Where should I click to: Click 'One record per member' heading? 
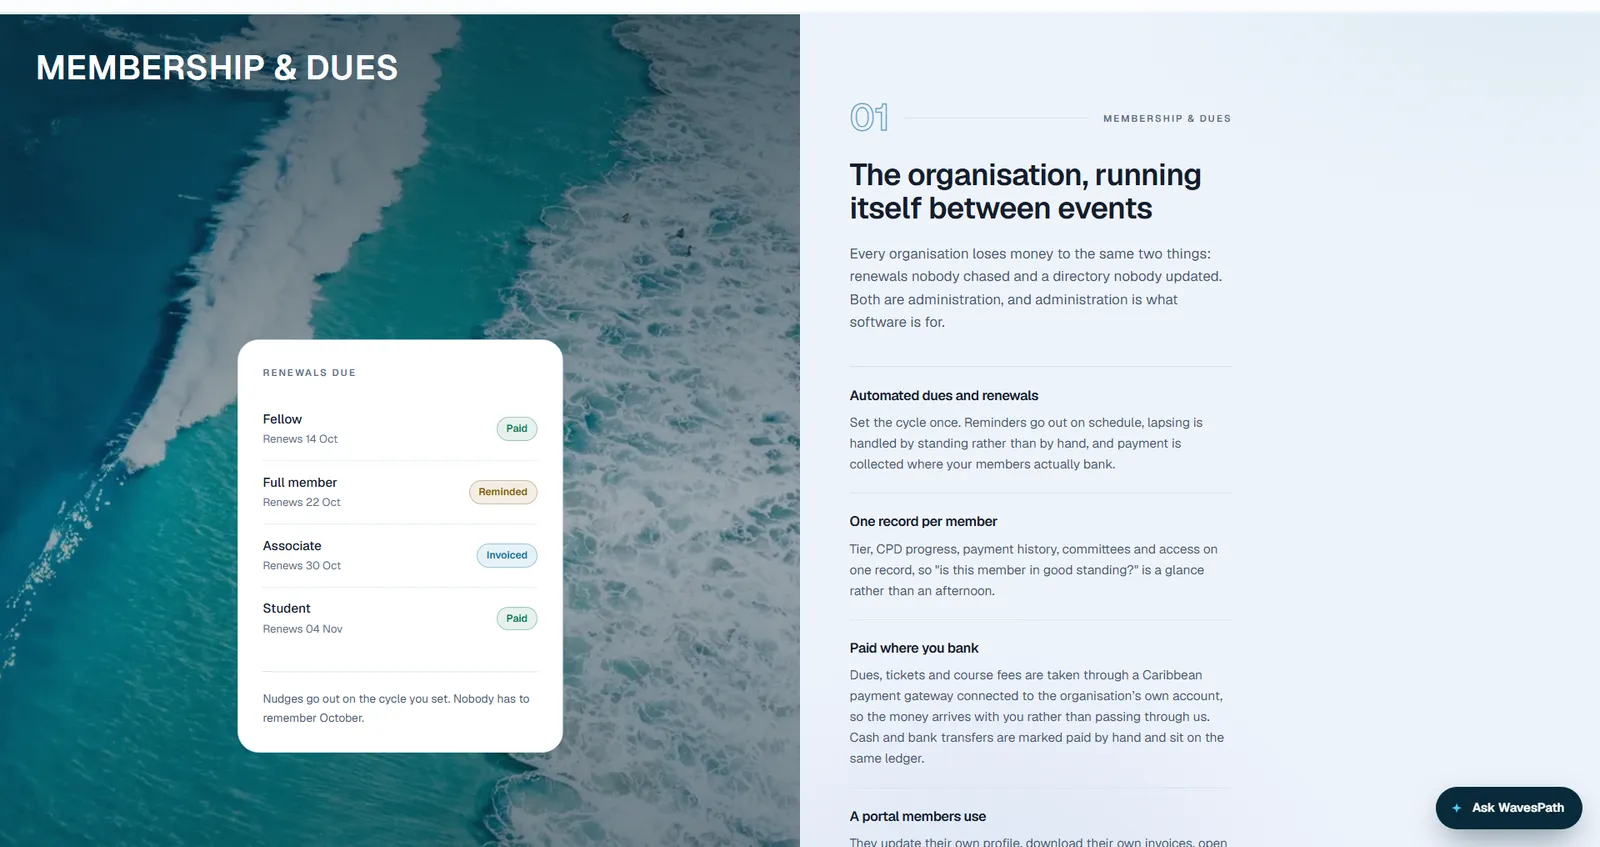point(923,522)
